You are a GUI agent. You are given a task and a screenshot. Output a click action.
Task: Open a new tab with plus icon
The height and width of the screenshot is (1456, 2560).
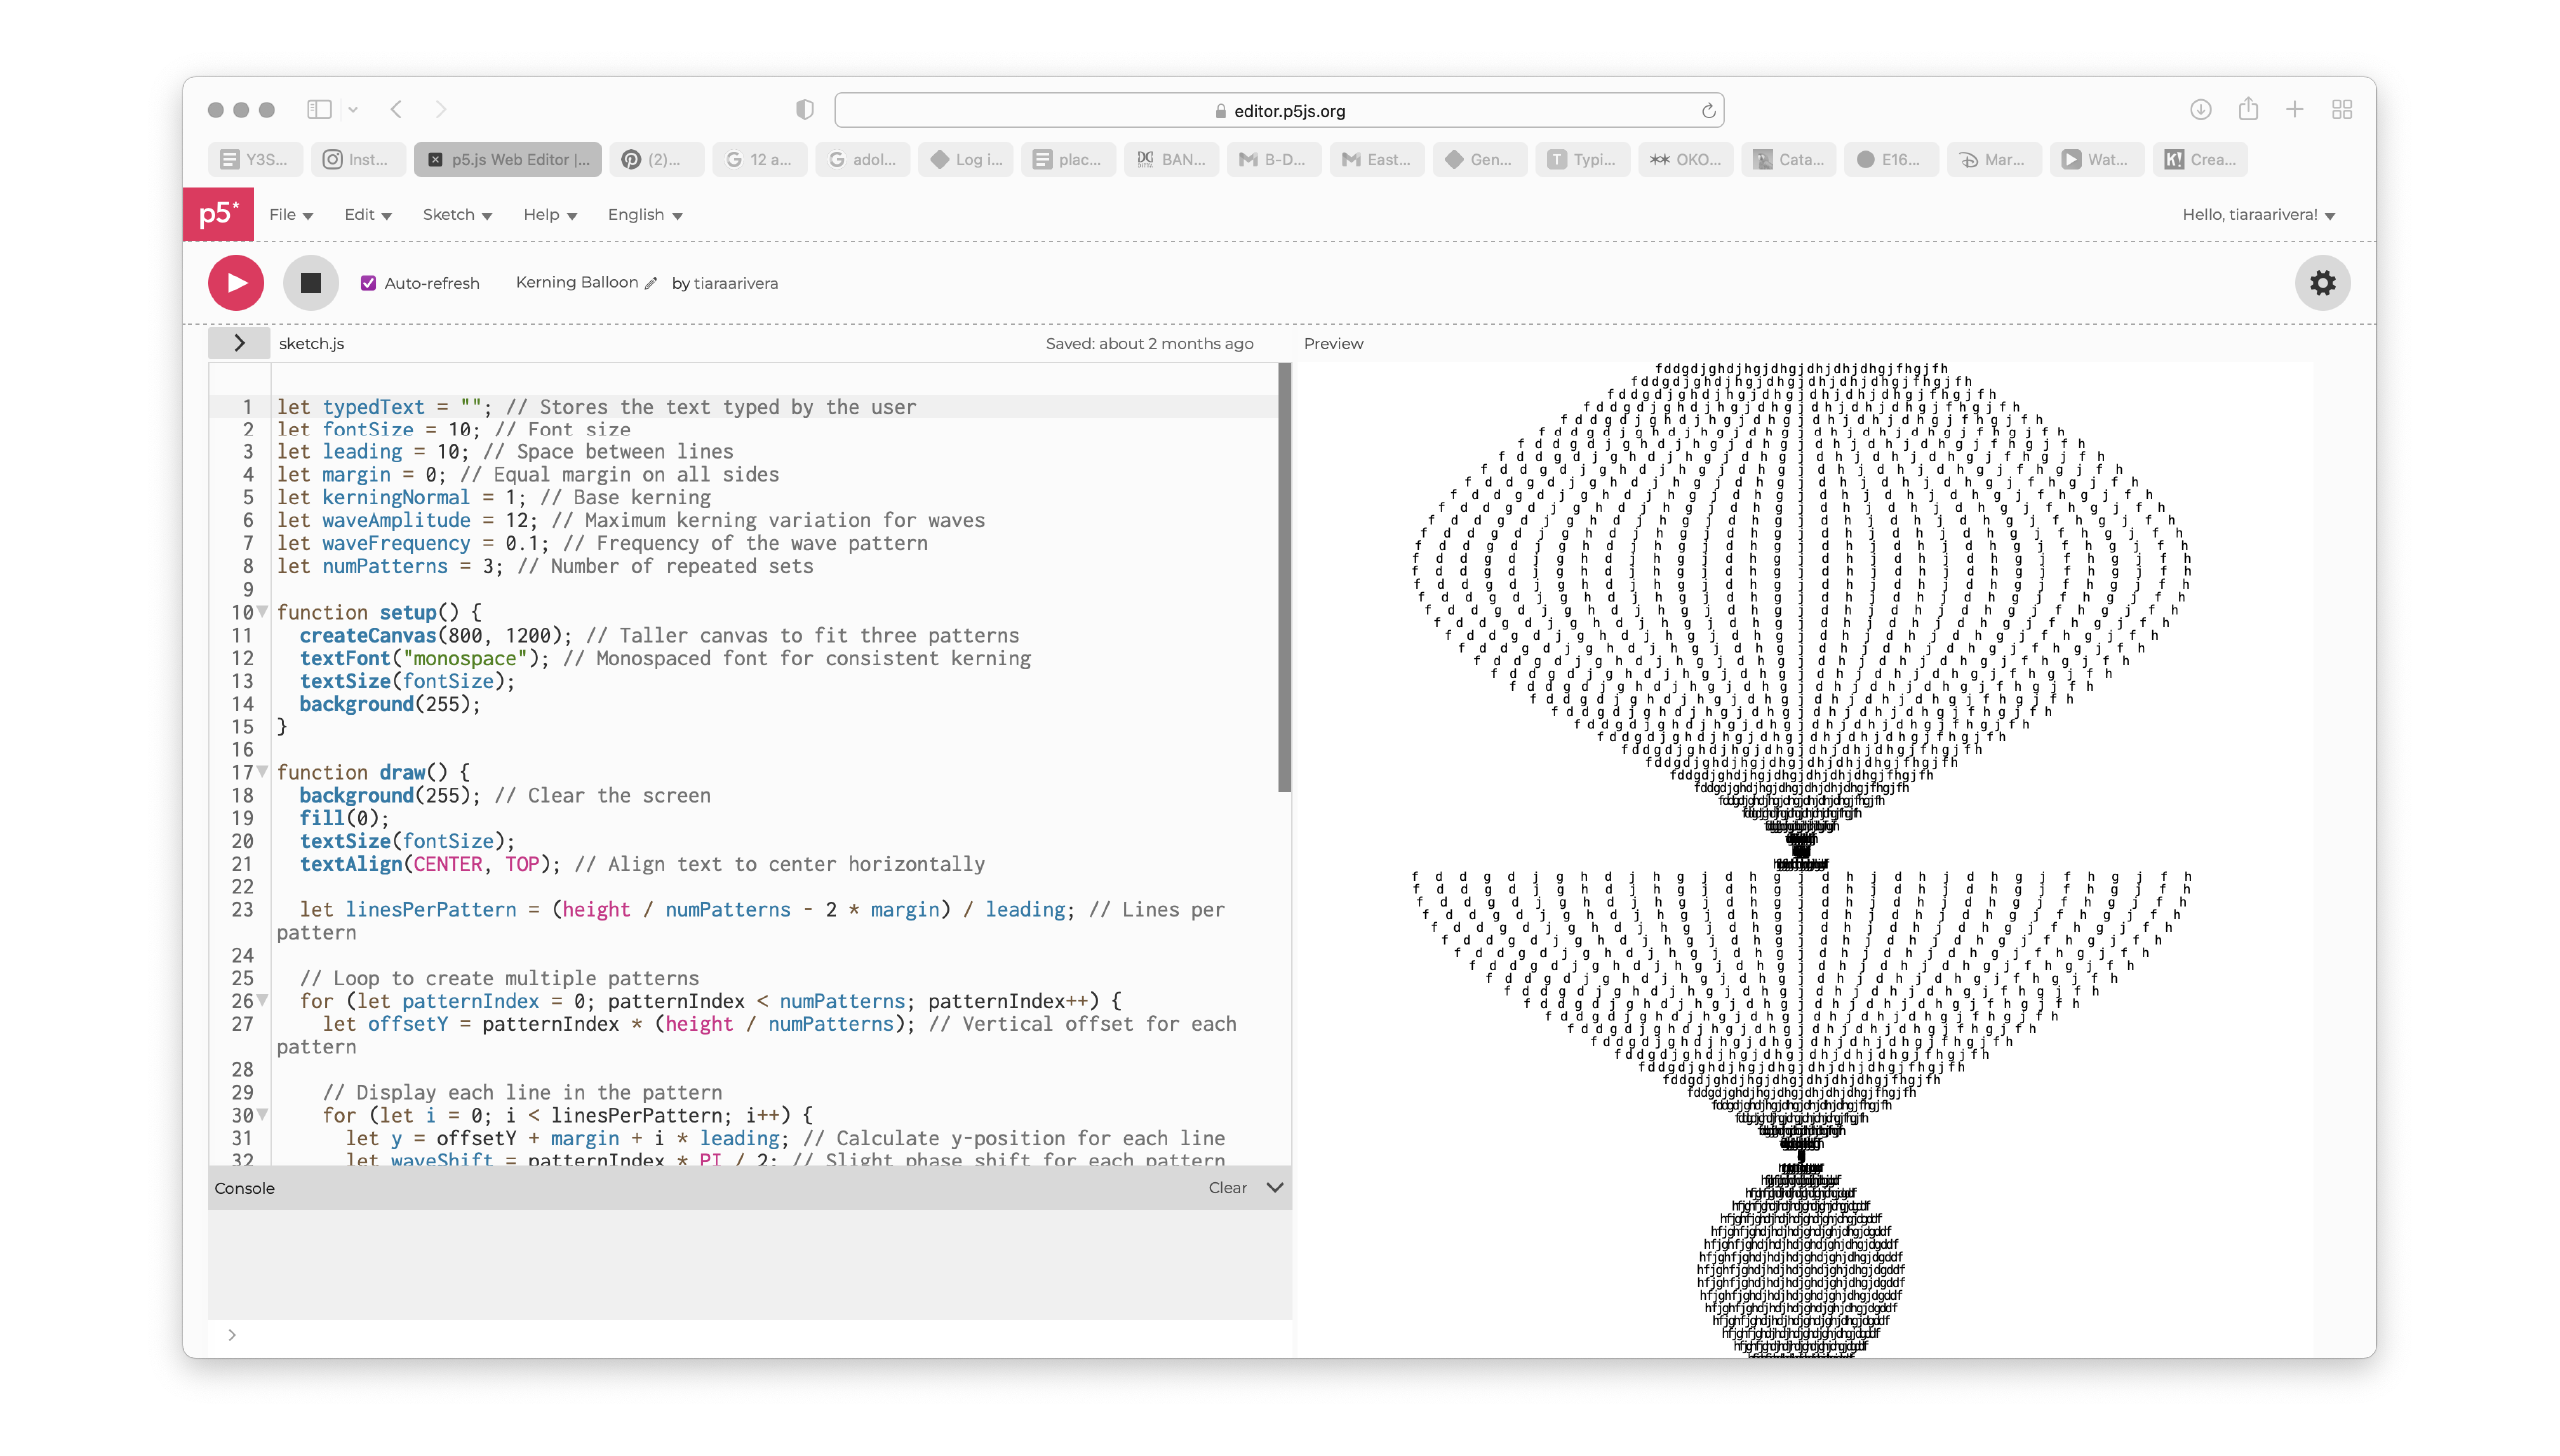click(2295, 109)
